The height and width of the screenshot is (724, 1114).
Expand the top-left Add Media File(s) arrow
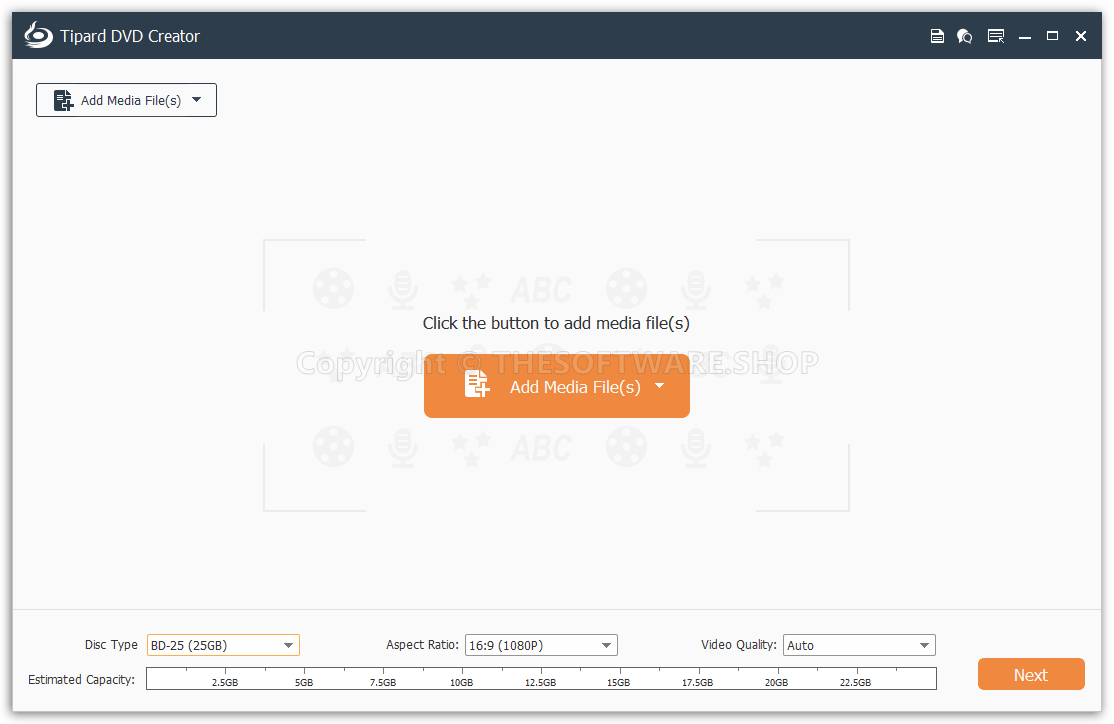197,100
